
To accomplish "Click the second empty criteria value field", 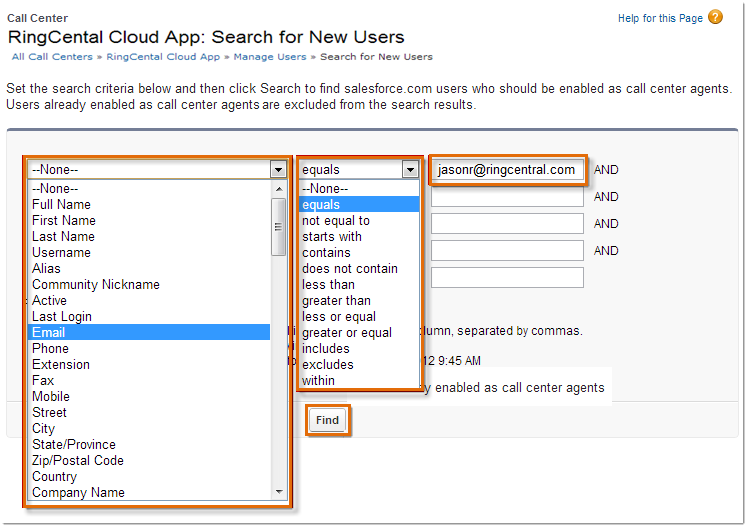I will (x=507, y=197).
